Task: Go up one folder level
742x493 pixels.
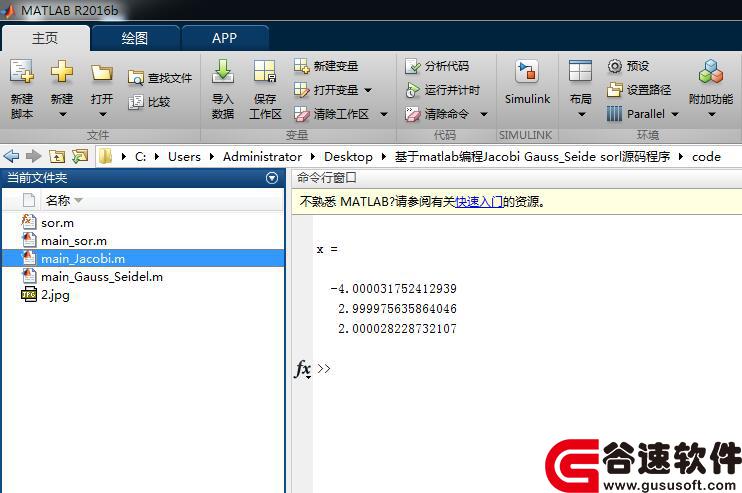Action: 57,156
